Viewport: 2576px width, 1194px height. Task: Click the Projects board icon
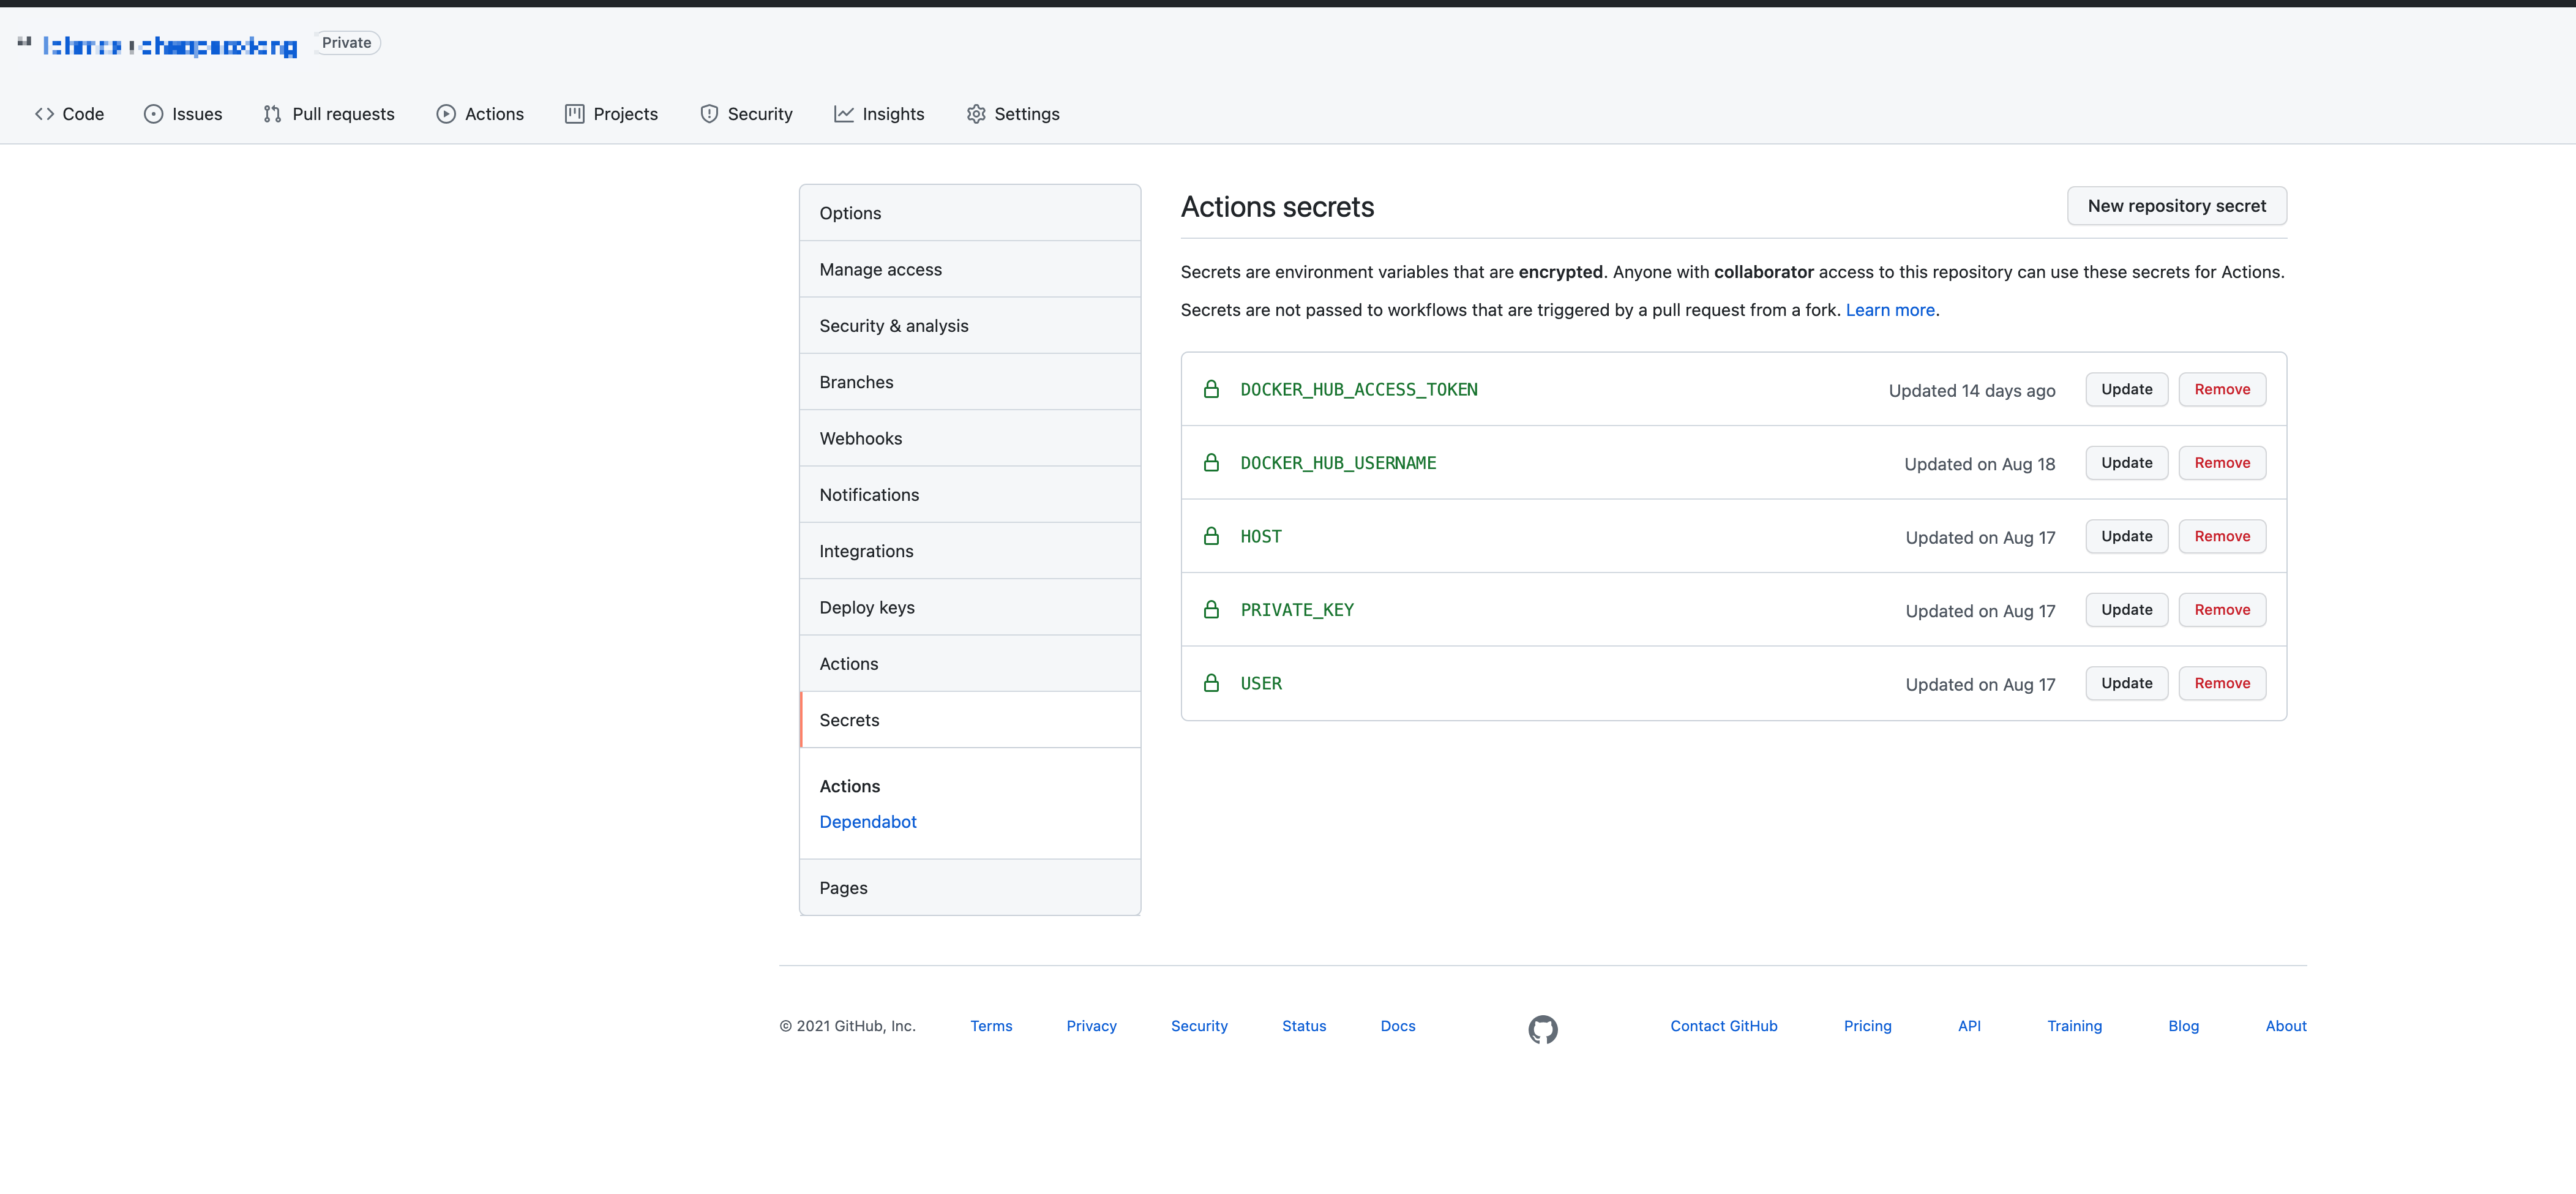[x=574, y=114]
